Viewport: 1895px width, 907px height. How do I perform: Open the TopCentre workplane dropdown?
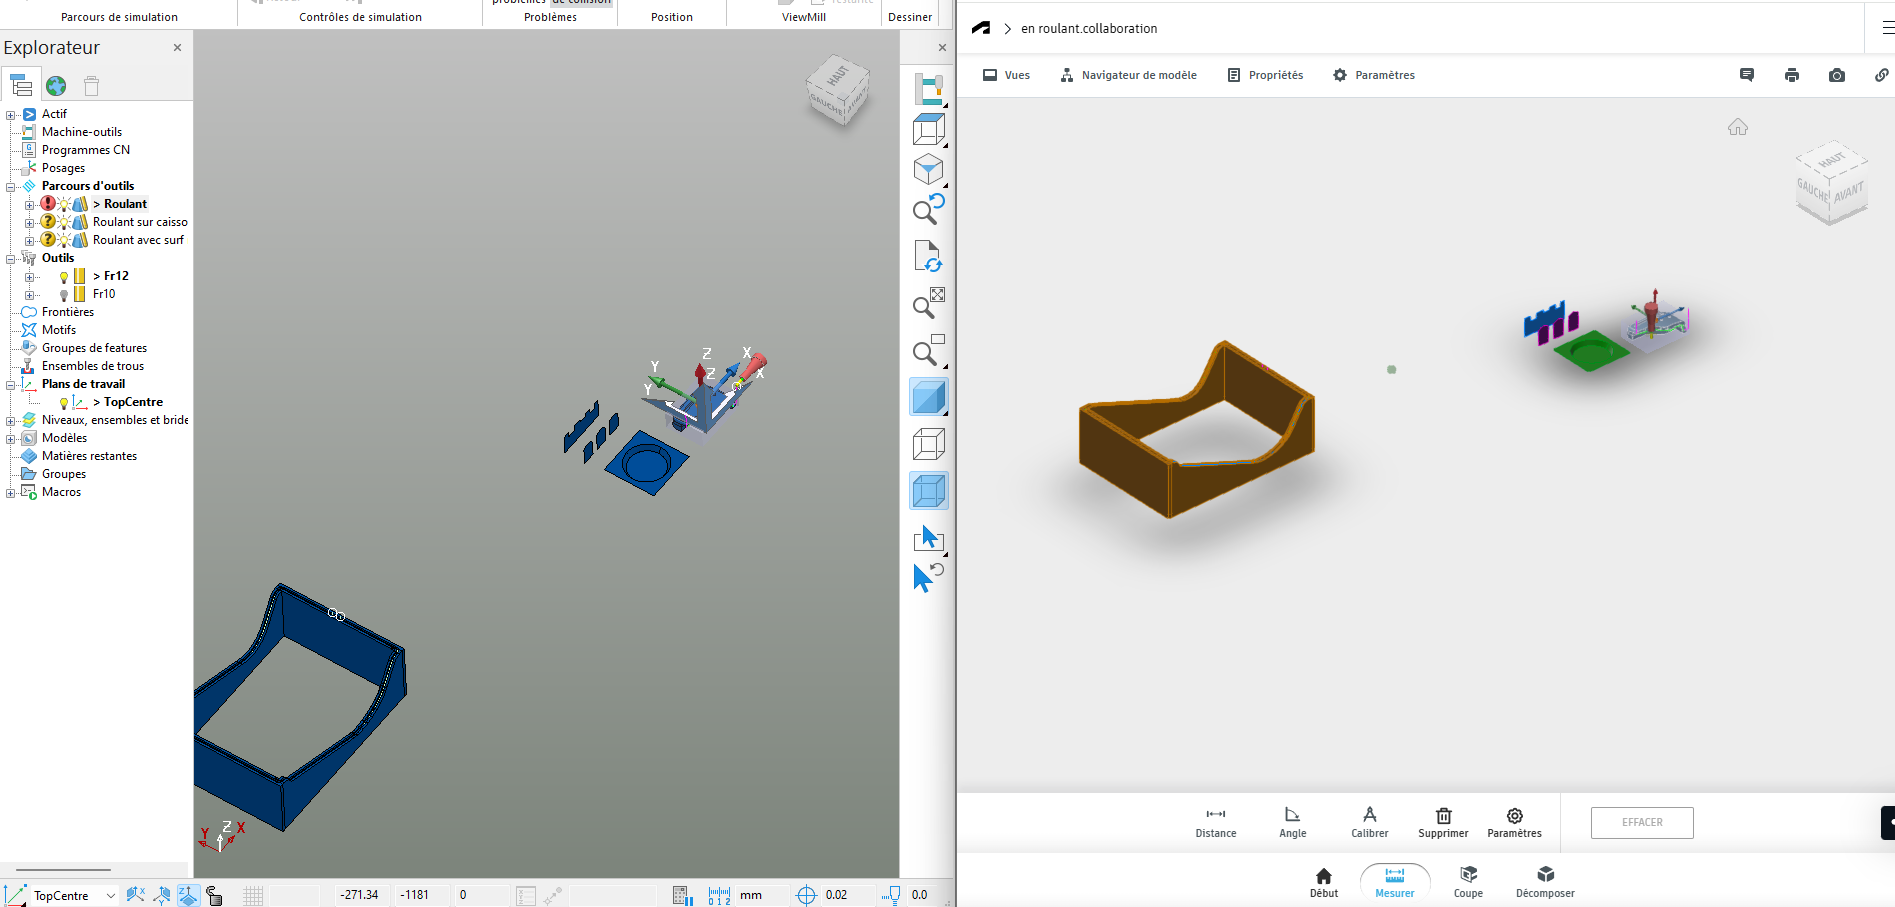pos(110,896)
